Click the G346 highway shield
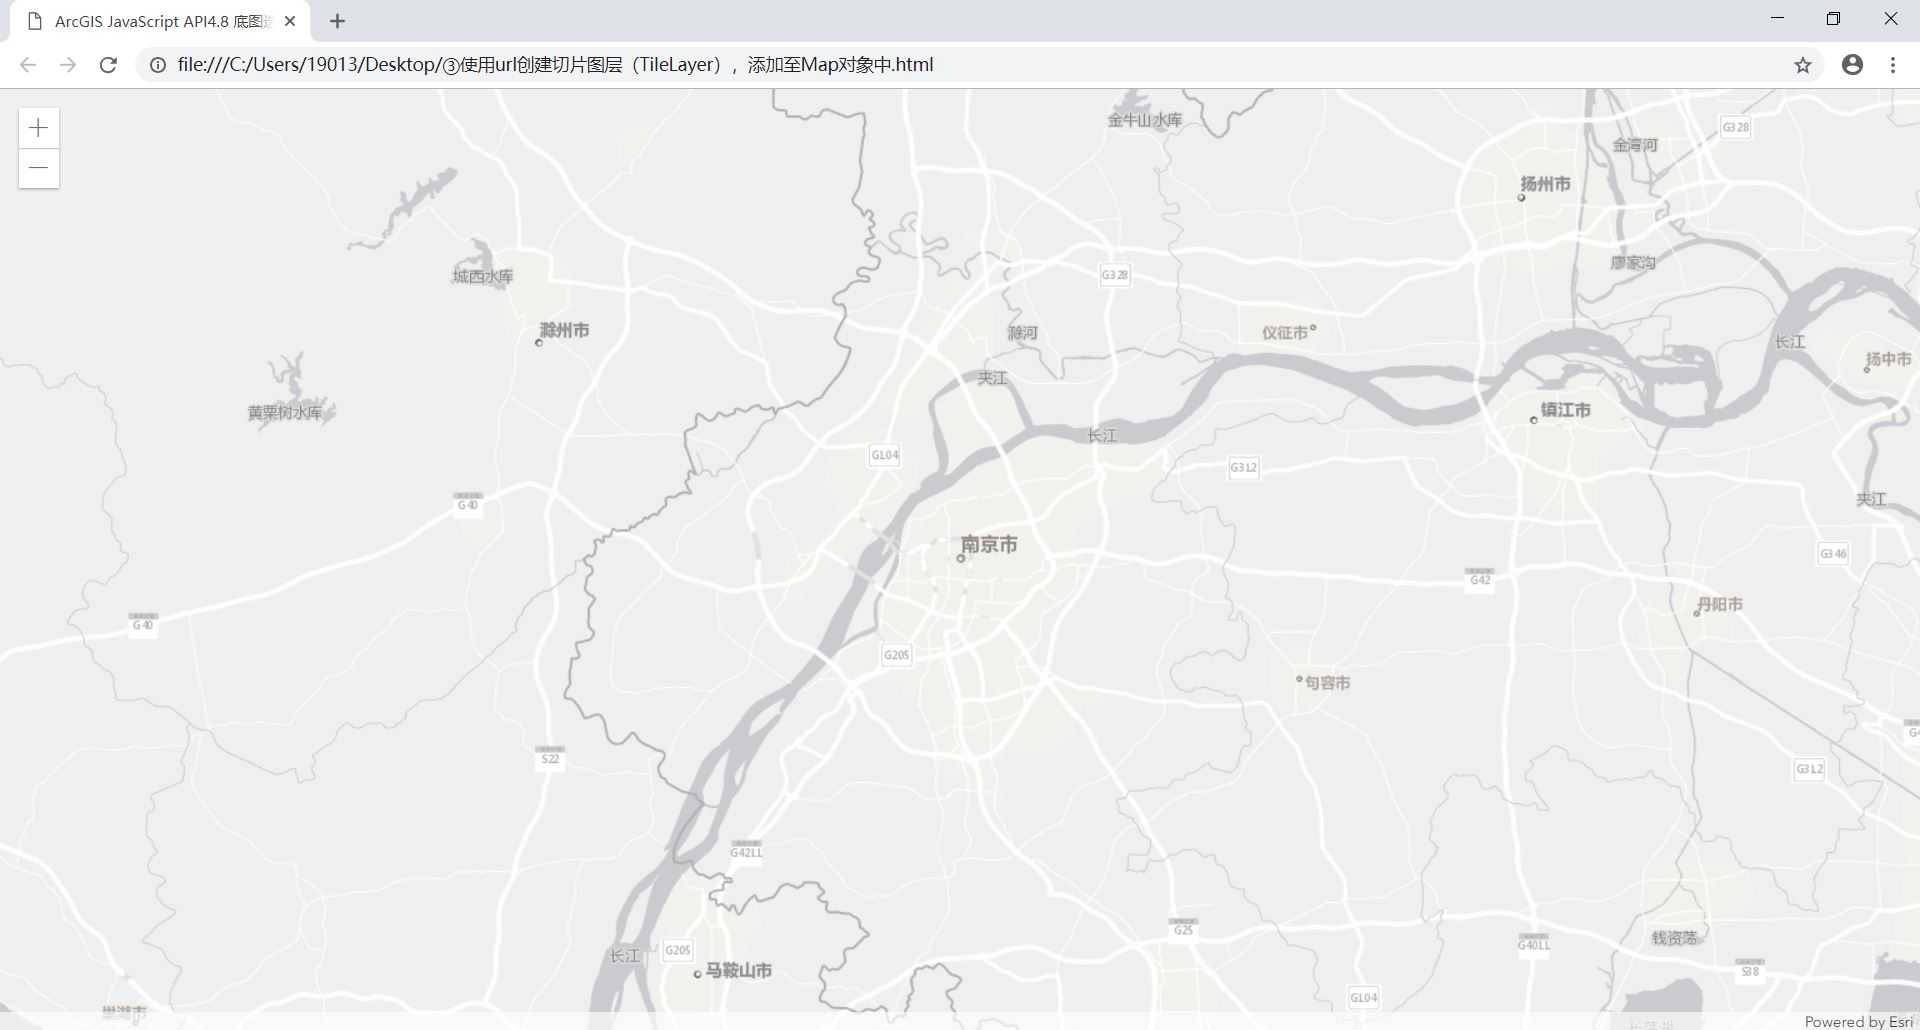 click(1833, 554)
